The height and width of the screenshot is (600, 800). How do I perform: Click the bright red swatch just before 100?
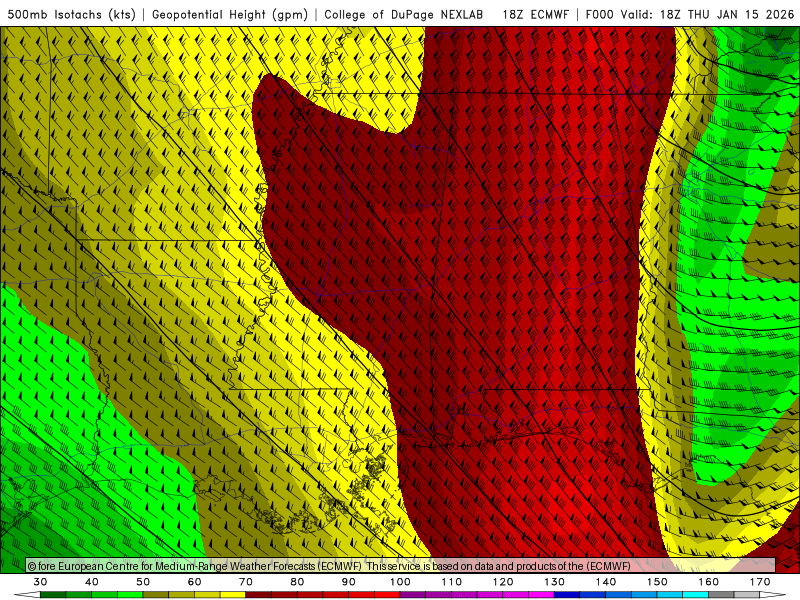pos(387,595)
